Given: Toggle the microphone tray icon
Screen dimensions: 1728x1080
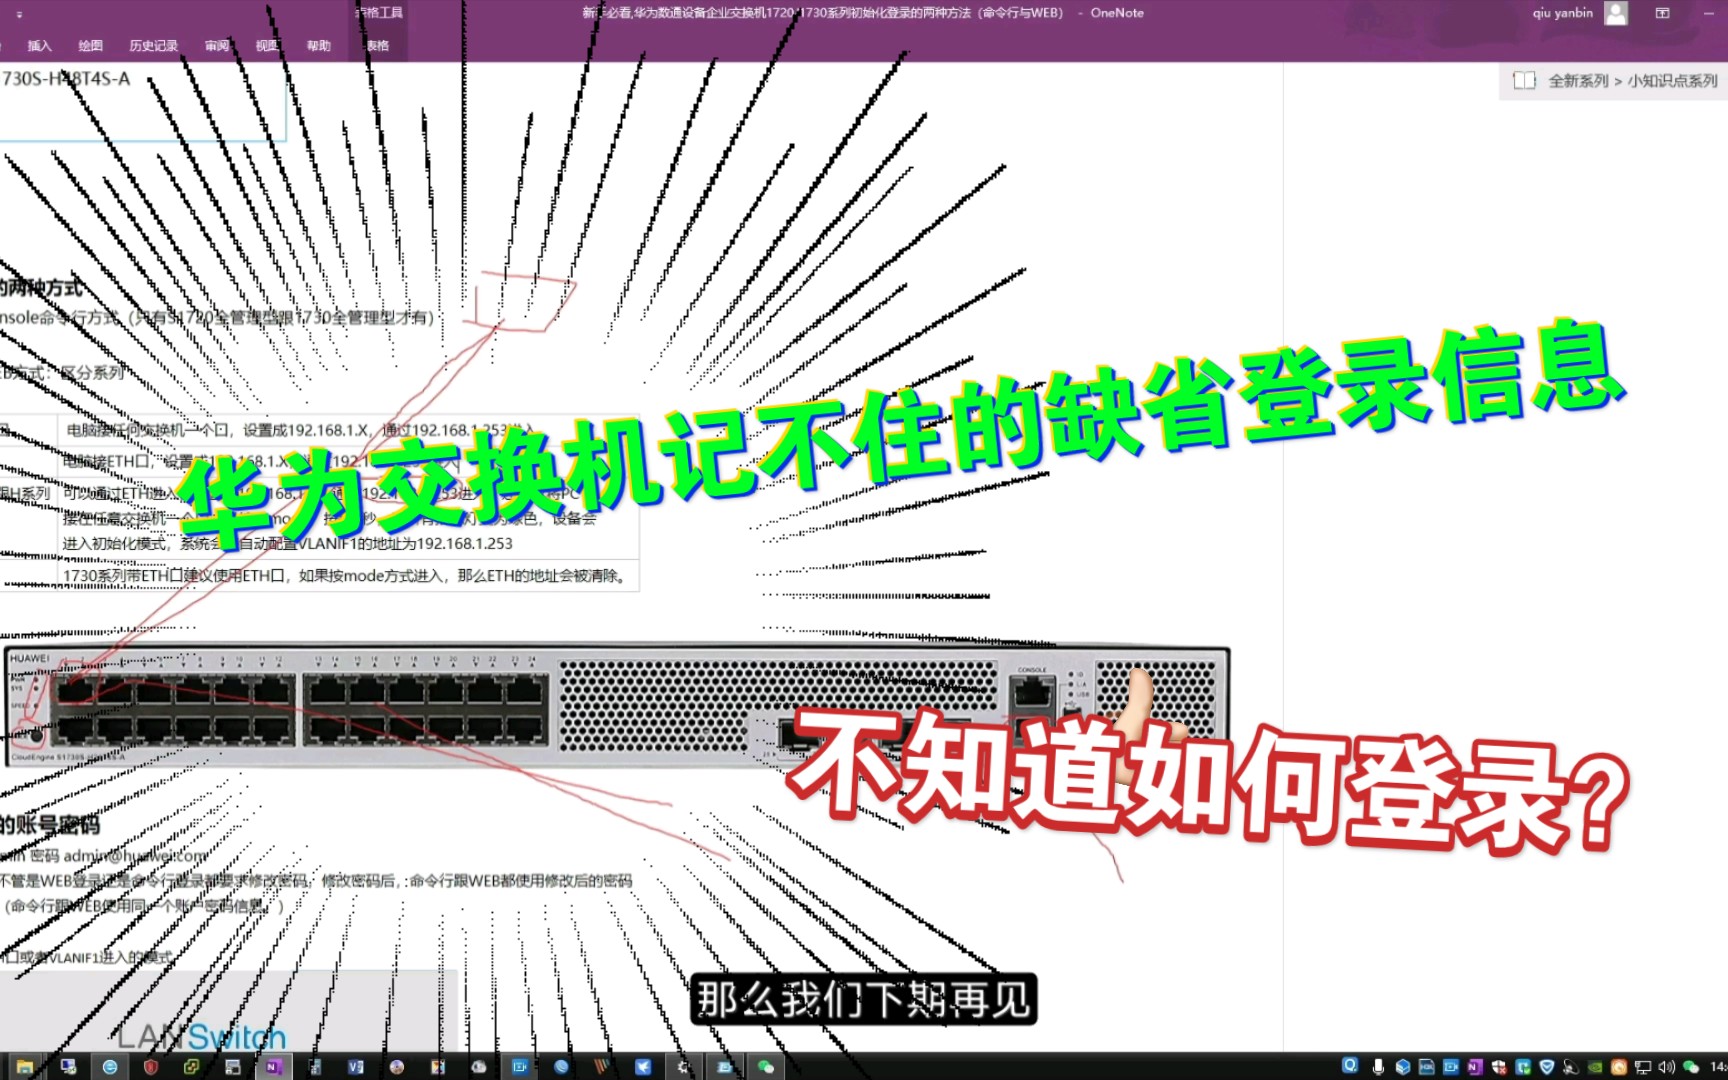Looking at the screenshot, I should click(x=1378, y=1067).
